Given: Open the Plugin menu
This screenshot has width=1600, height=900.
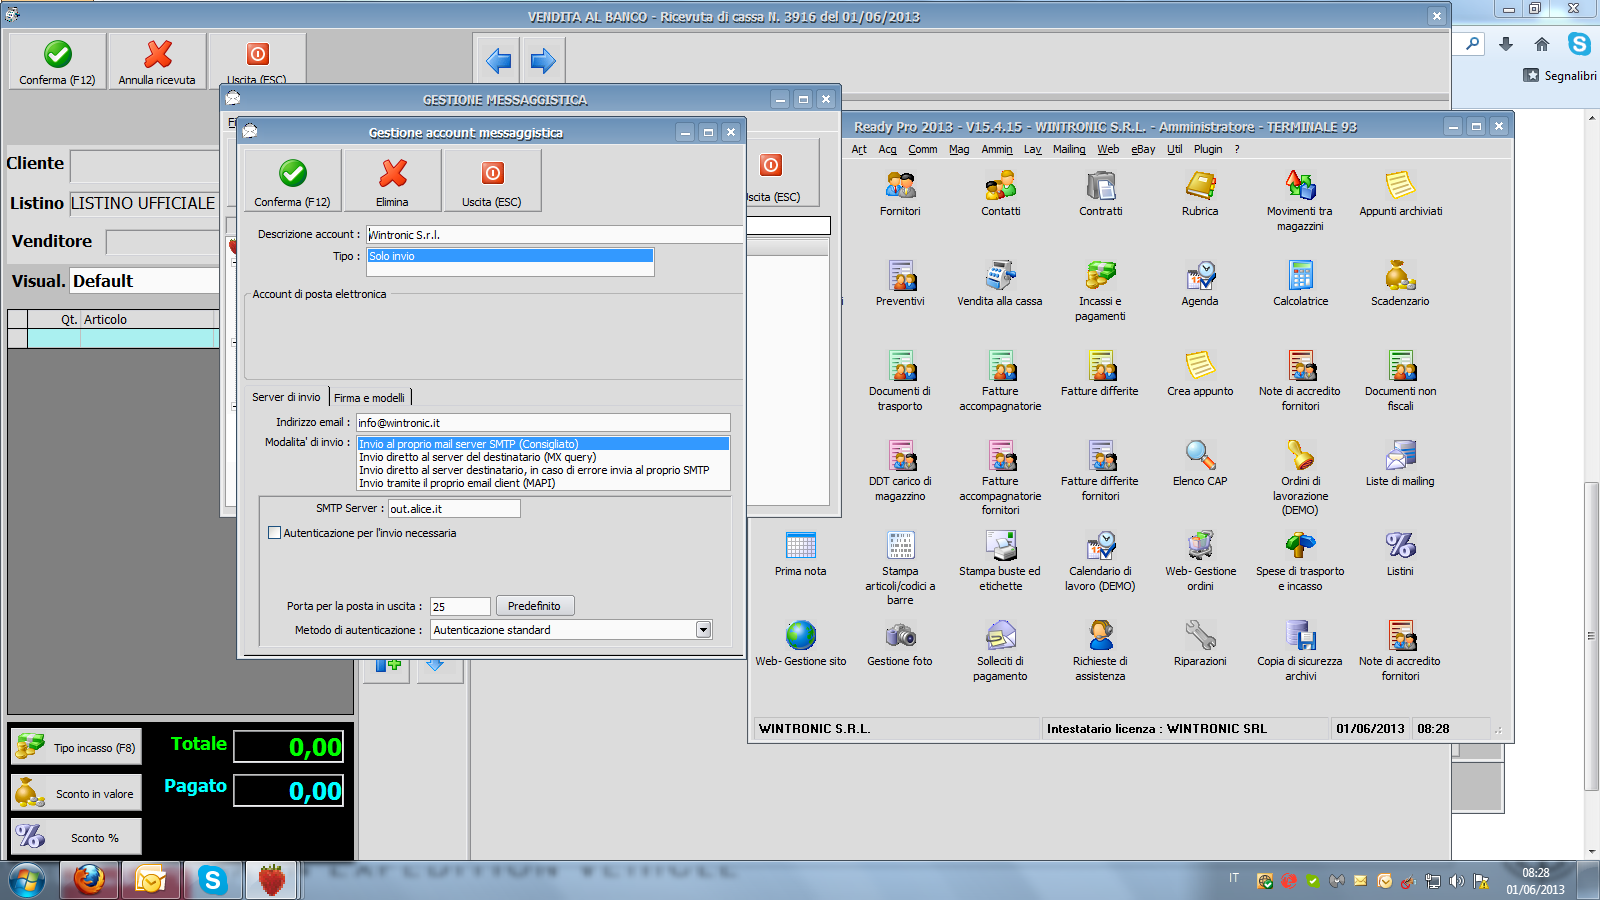Looking at the screenshot, I should [x=1208, y=149].
